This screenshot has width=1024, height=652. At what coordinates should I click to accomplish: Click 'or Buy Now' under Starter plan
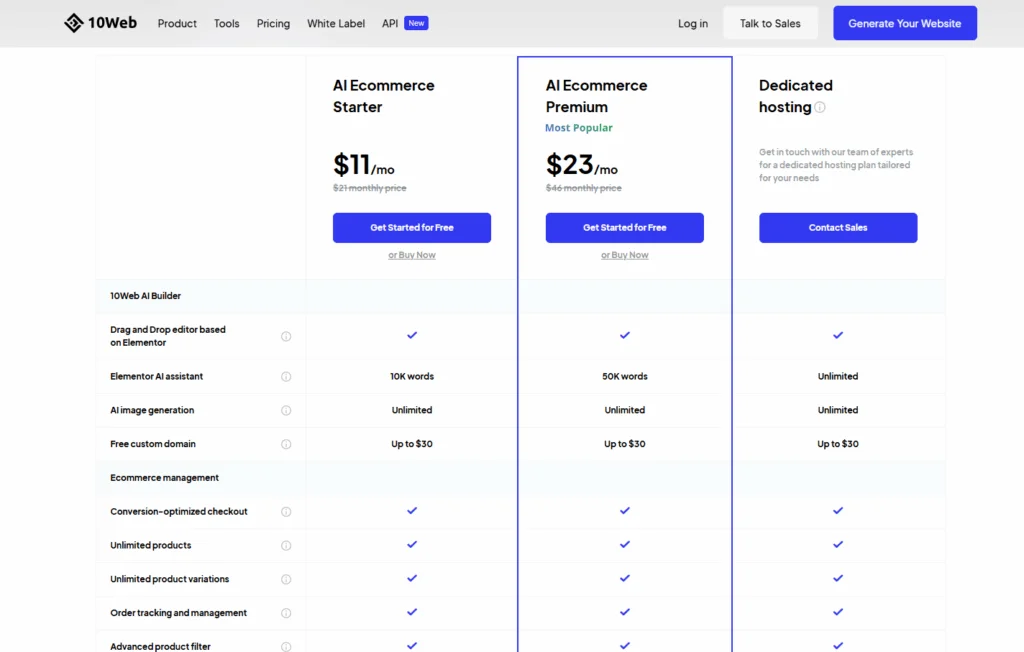[412, 255]
